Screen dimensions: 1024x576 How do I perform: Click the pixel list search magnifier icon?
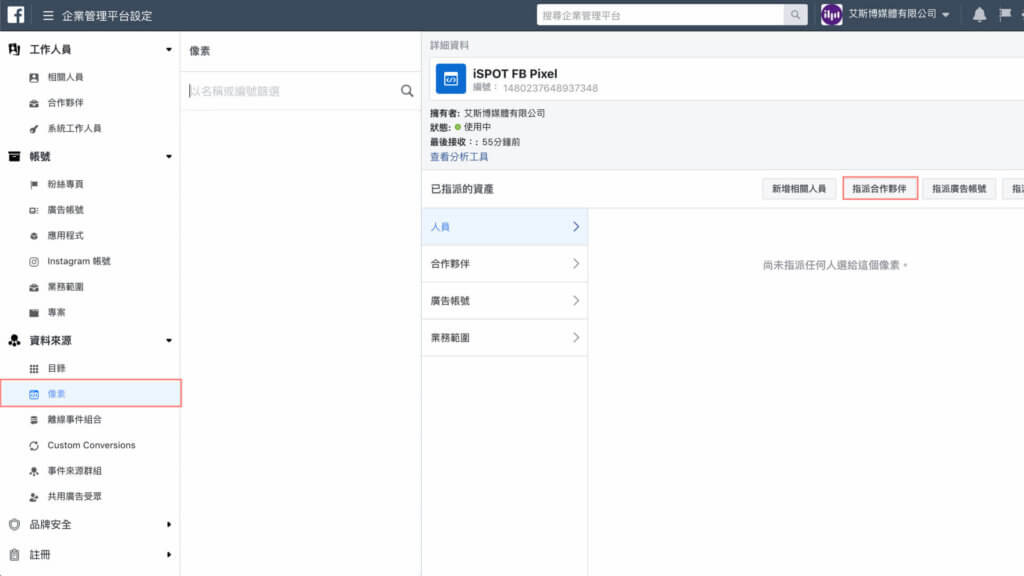[407, 91]
